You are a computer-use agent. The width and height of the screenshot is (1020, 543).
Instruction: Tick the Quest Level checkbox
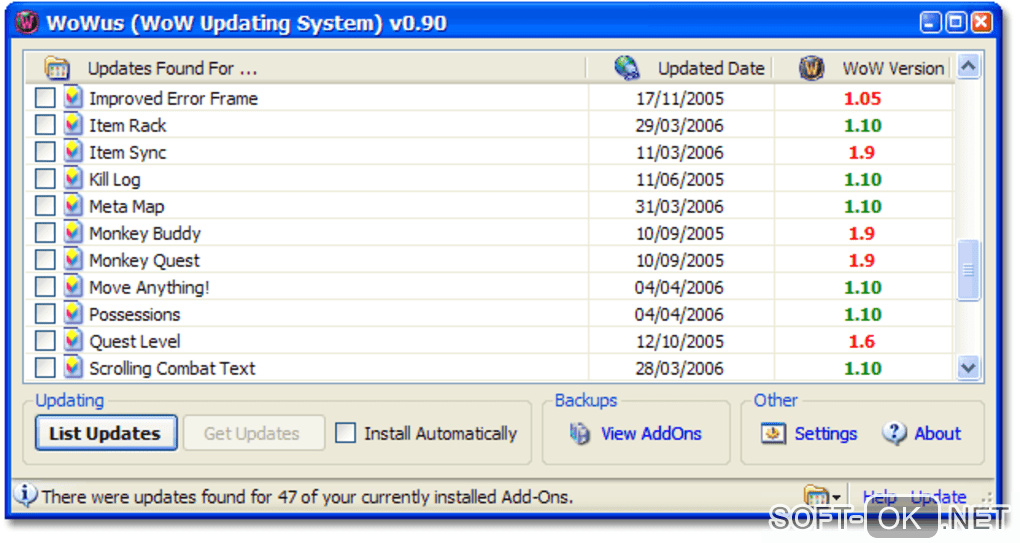coord(45,341)
